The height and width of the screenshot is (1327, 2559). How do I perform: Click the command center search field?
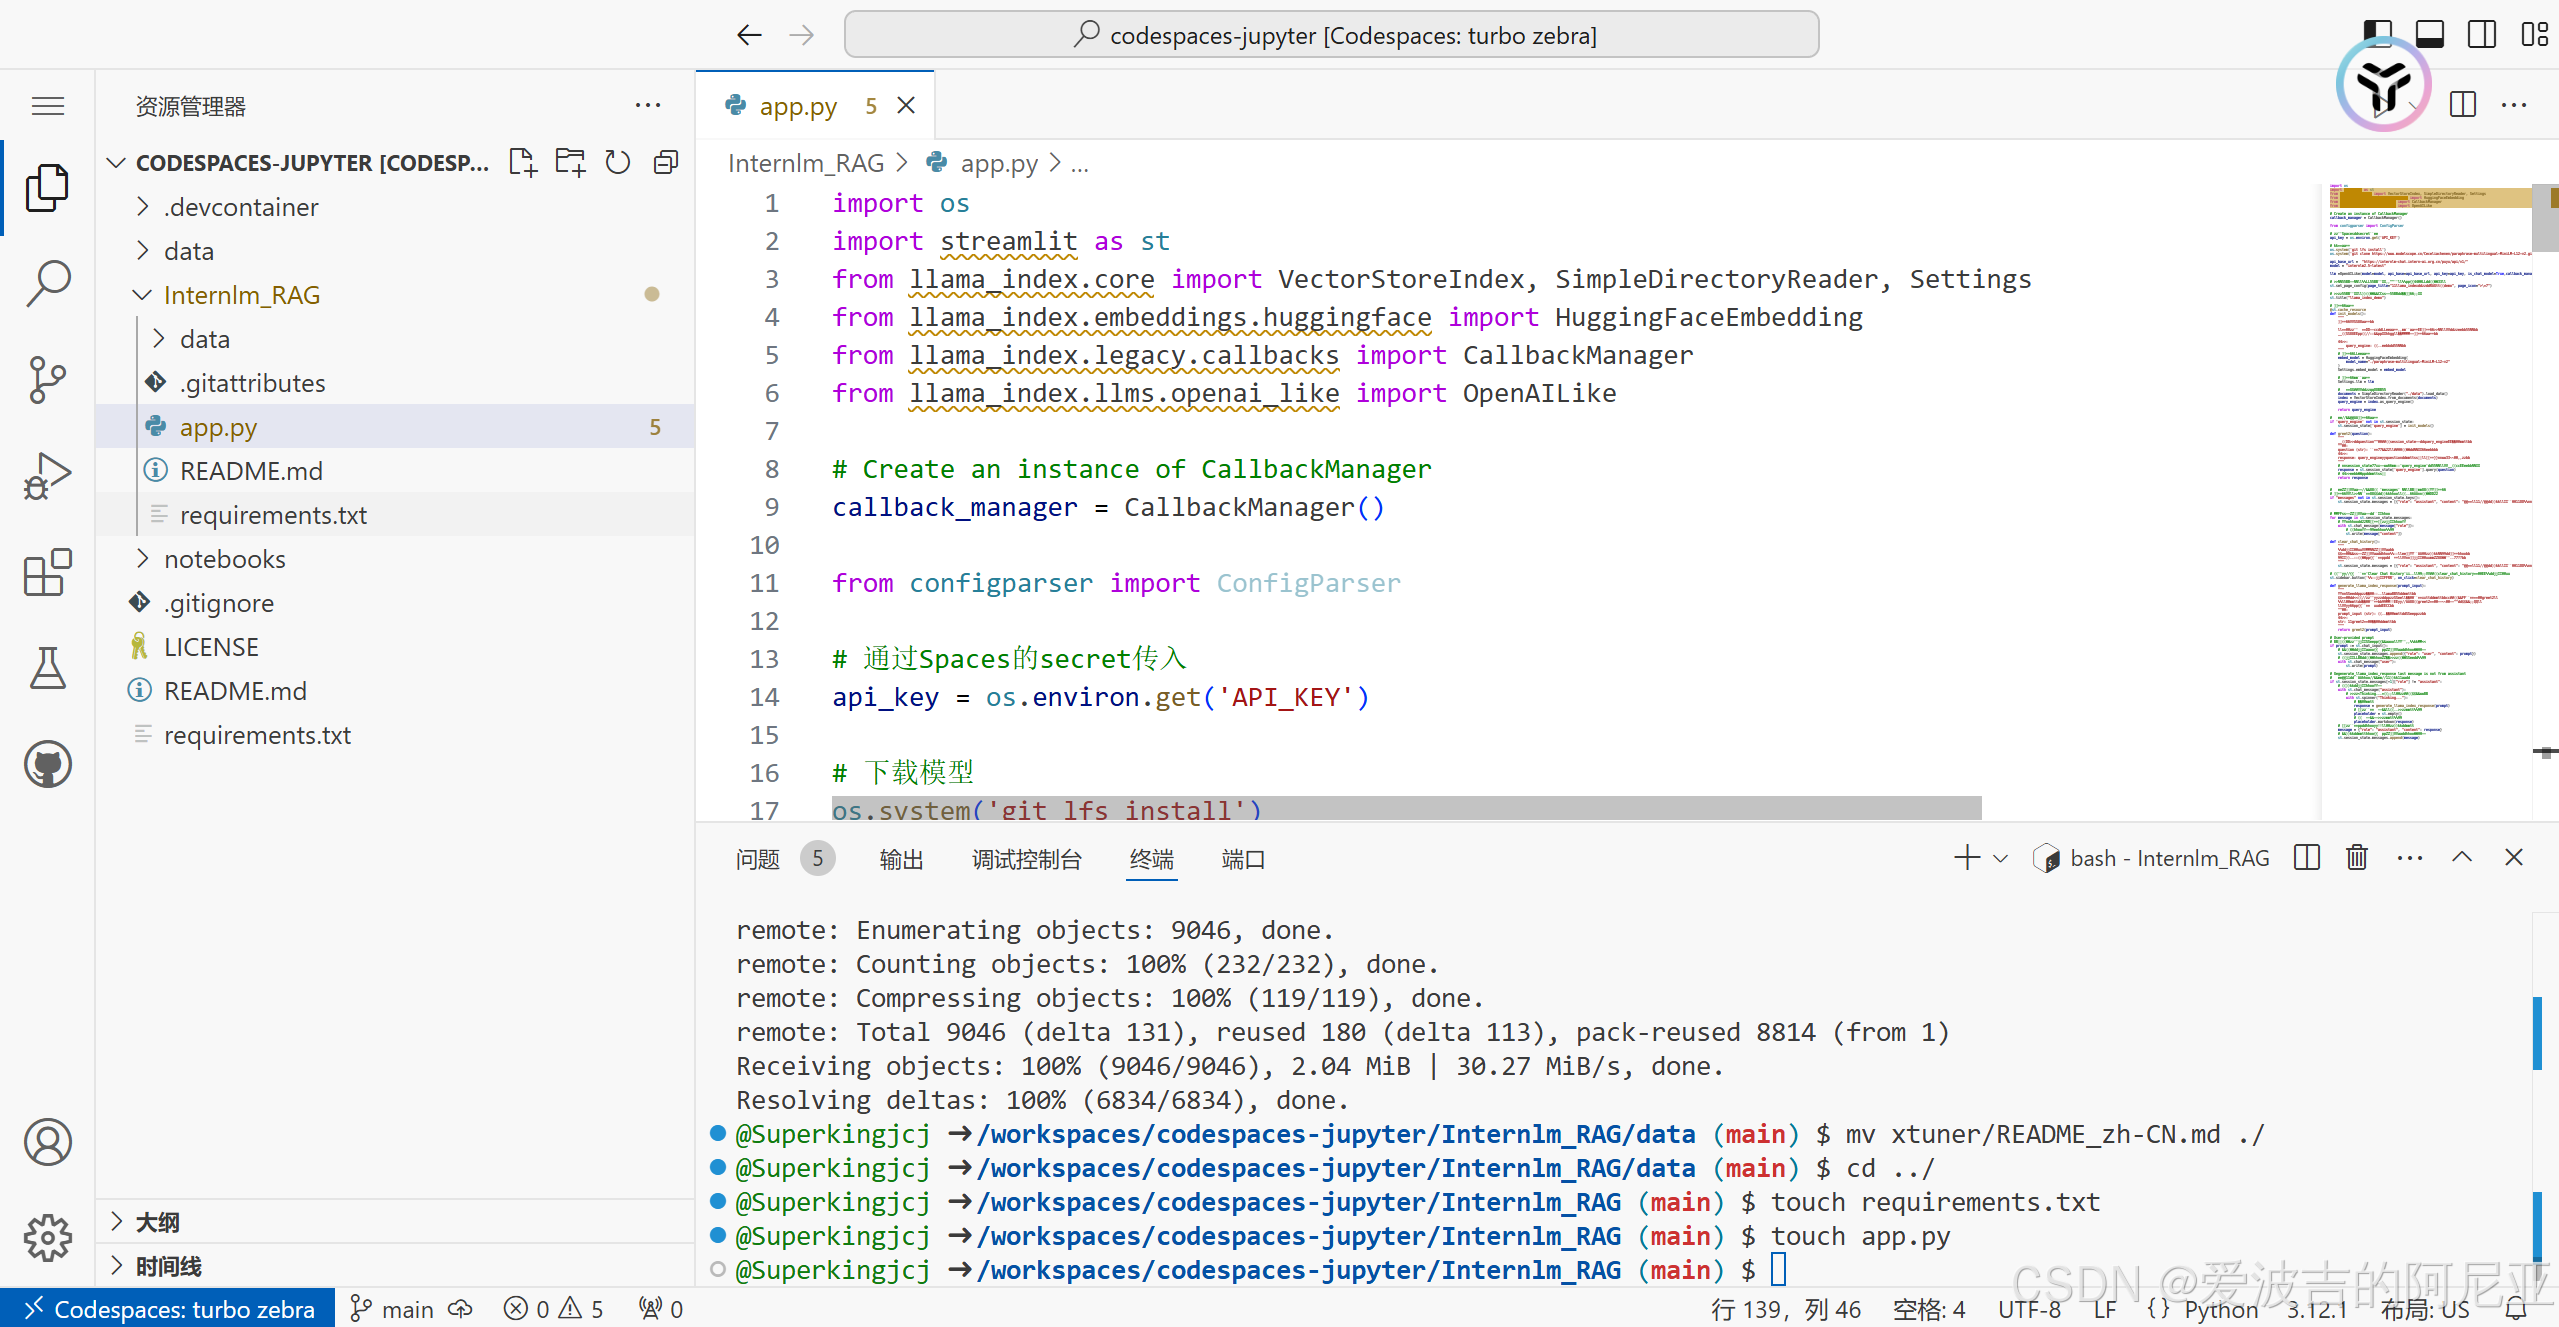click(x=1331, y=35)
